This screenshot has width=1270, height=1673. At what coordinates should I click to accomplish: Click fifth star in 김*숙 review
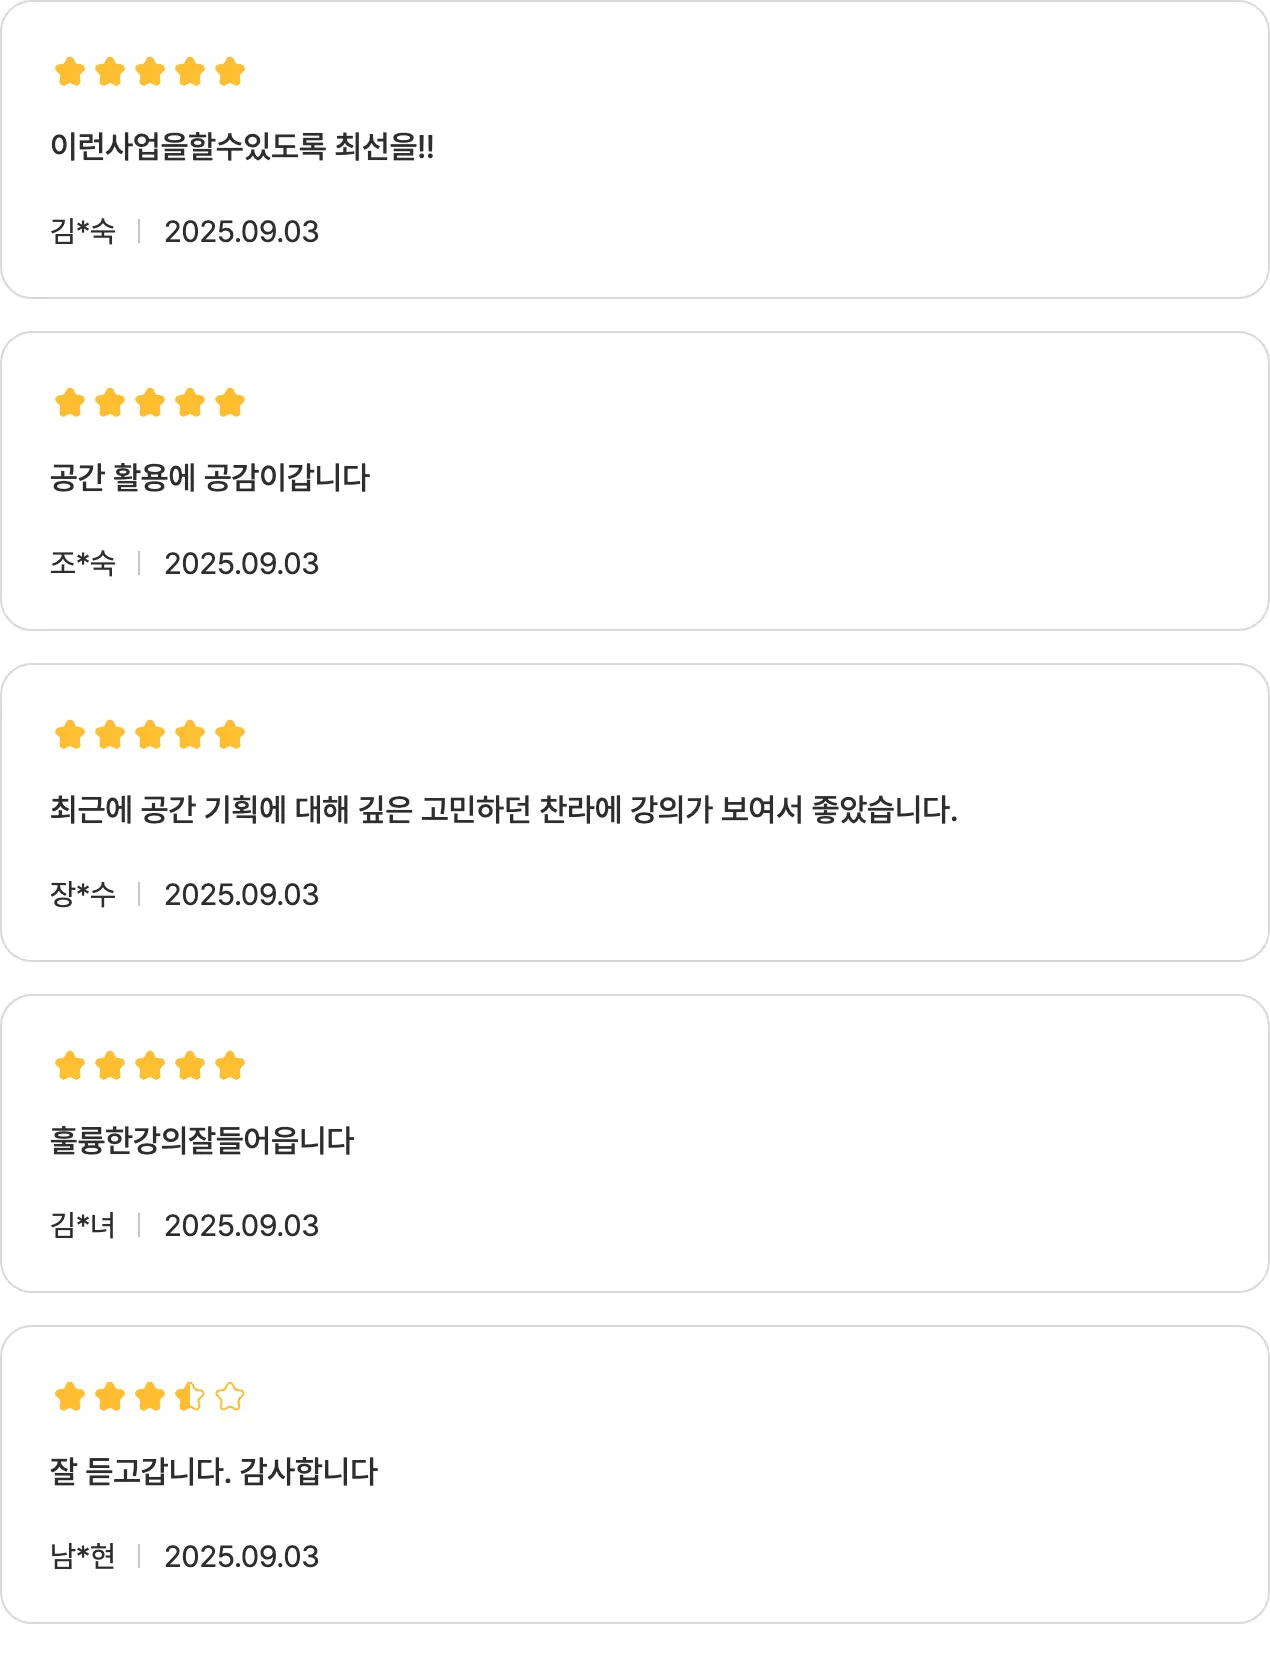(230, 72)
